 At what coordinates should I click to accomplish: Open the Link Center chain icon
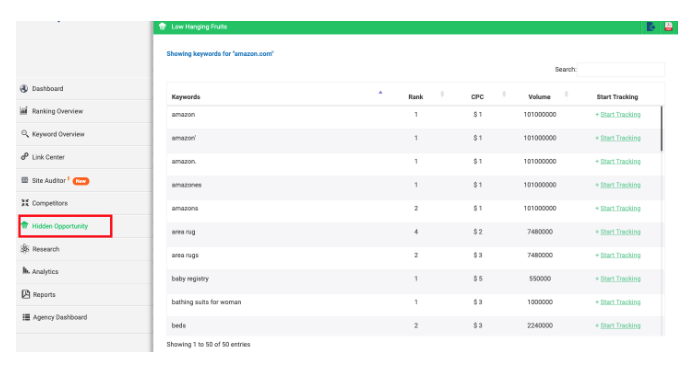[x=25, y=156]
